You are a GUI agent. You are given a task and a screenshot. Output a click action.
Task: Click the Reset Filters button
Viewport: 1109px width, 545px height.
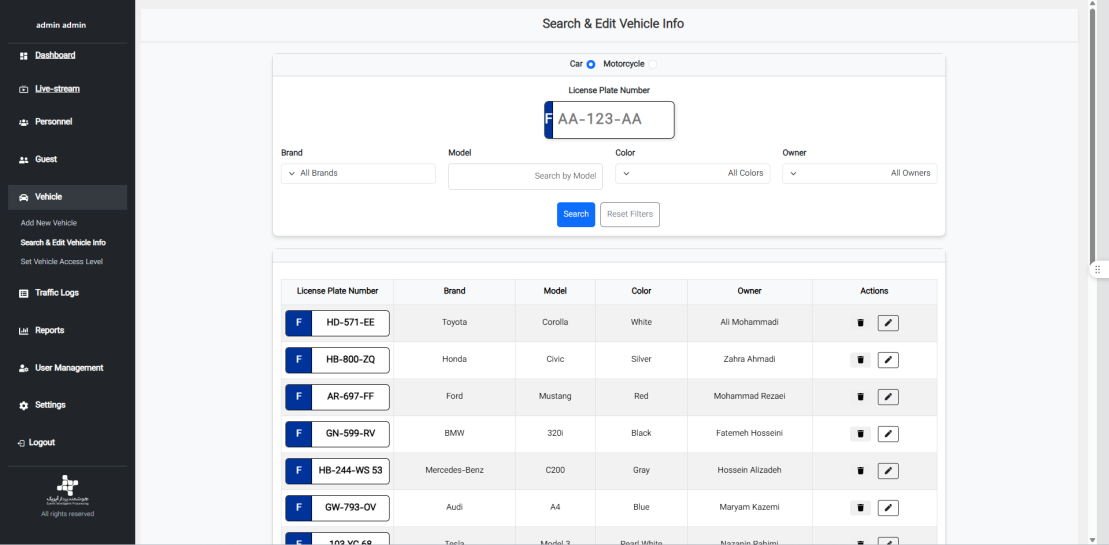[x=630, y=215]
